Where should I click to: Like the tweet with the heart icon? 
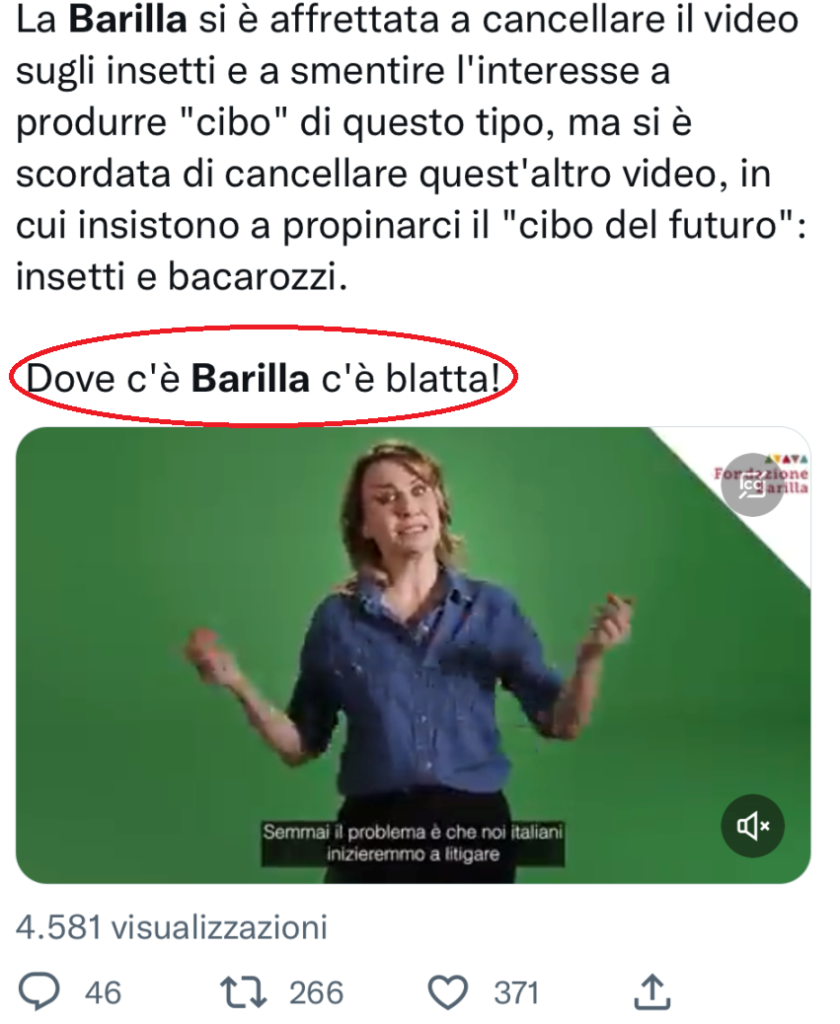[x=447, y=992]
